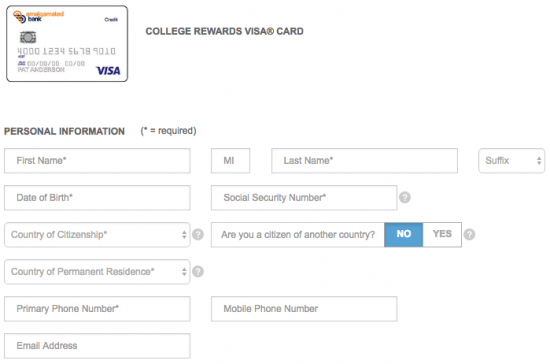This screenshot has height=364, width=550.
Task: Click the MI middle initial field
Action: pyautogui.click(x=230, y=161)
